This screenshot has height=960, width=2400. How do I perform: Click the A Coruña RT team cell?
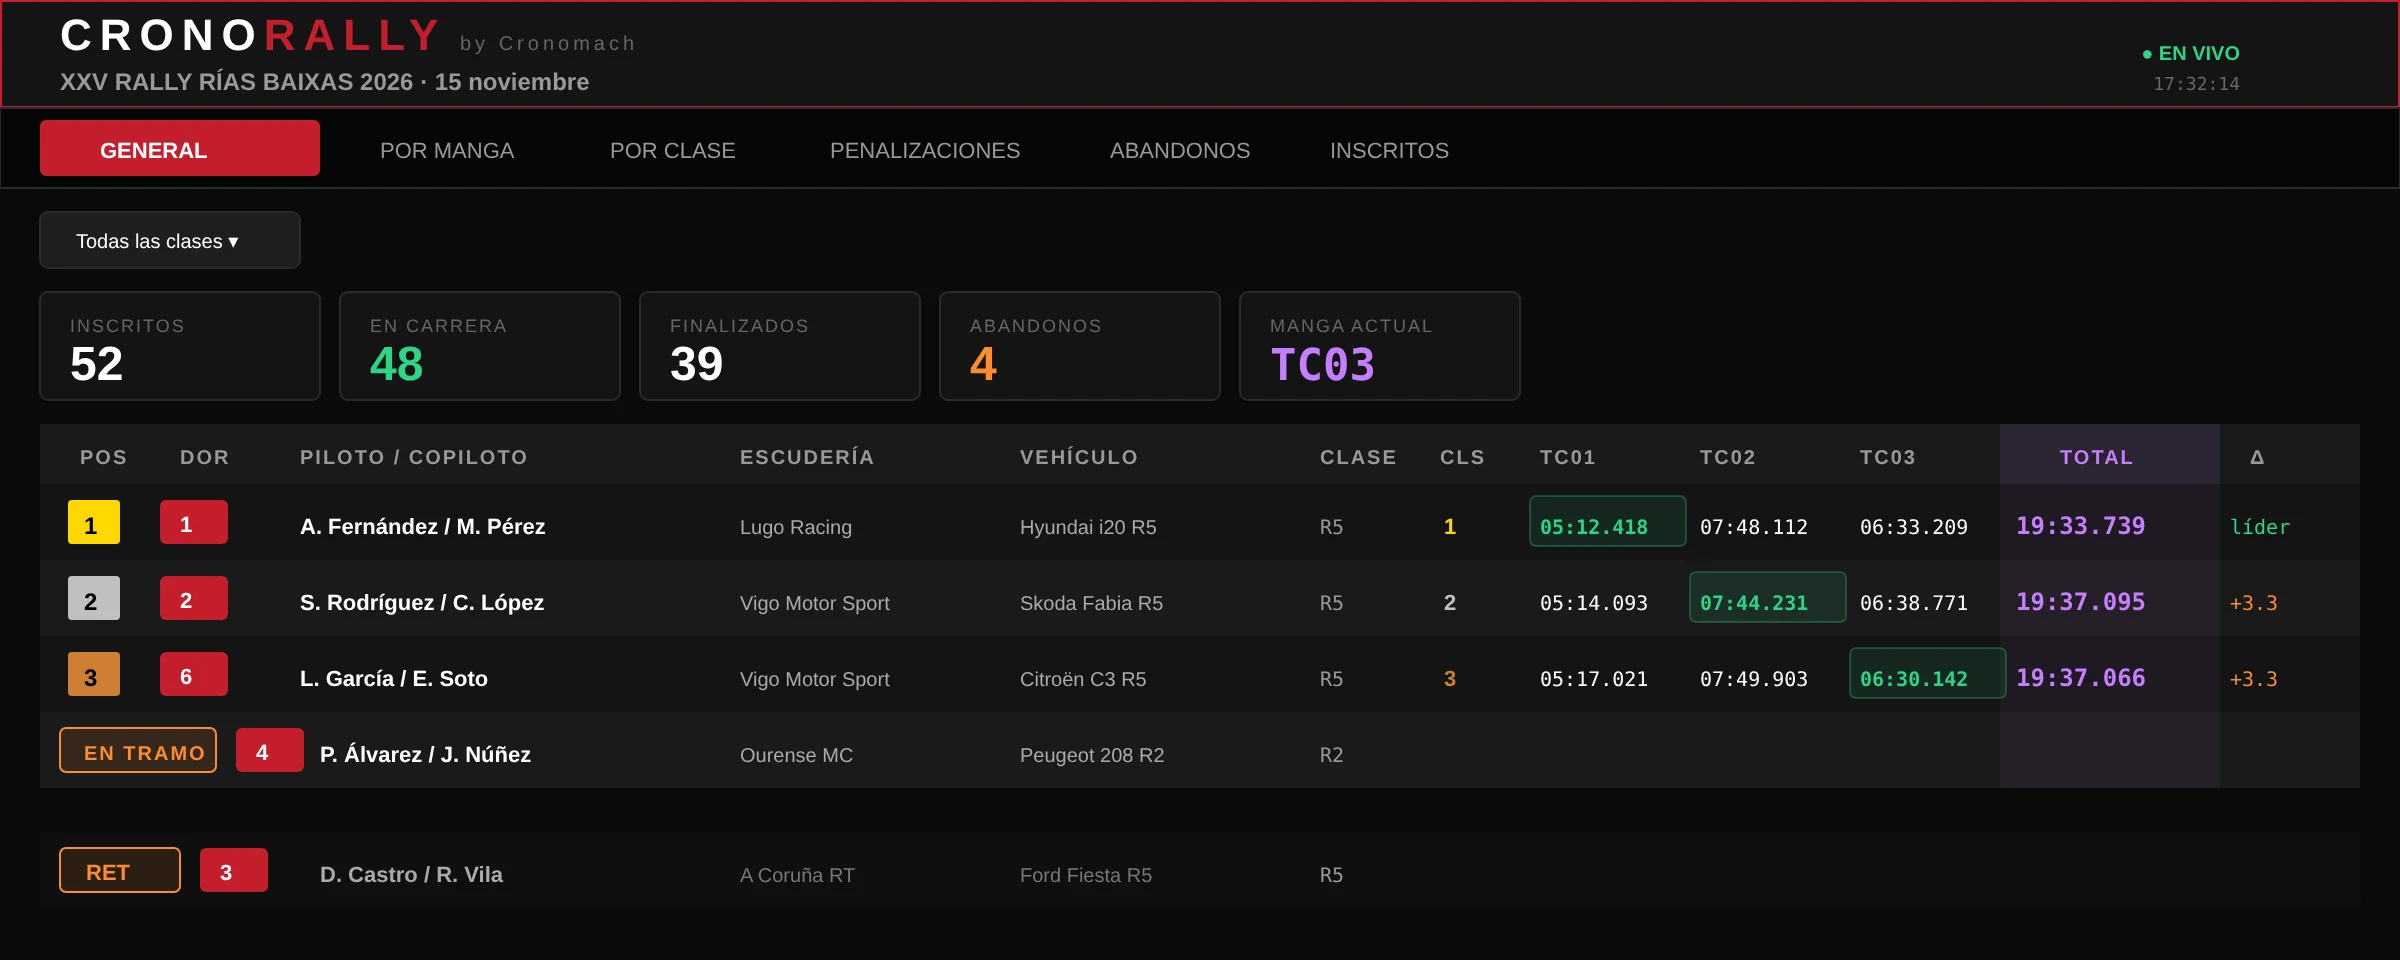click(x=797, y=875)
